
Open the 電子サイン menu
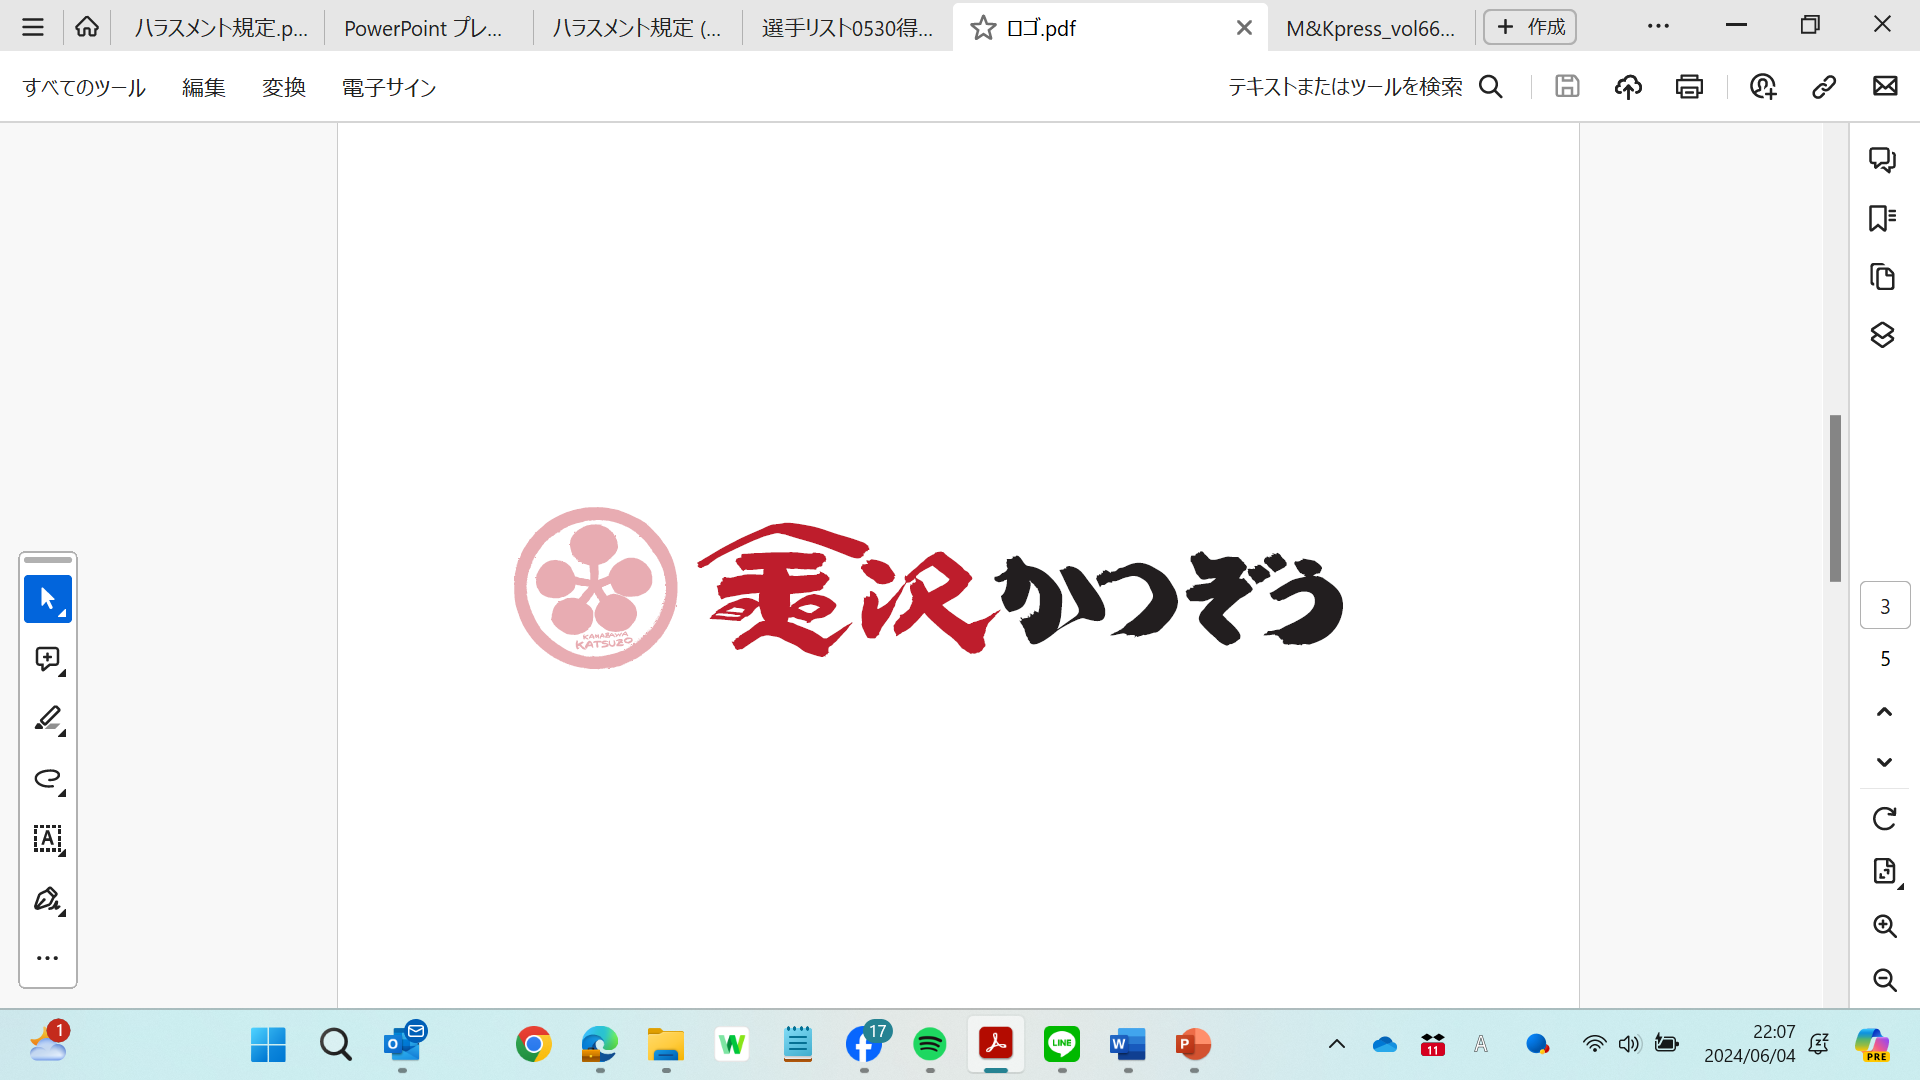[x=389, y=88]
